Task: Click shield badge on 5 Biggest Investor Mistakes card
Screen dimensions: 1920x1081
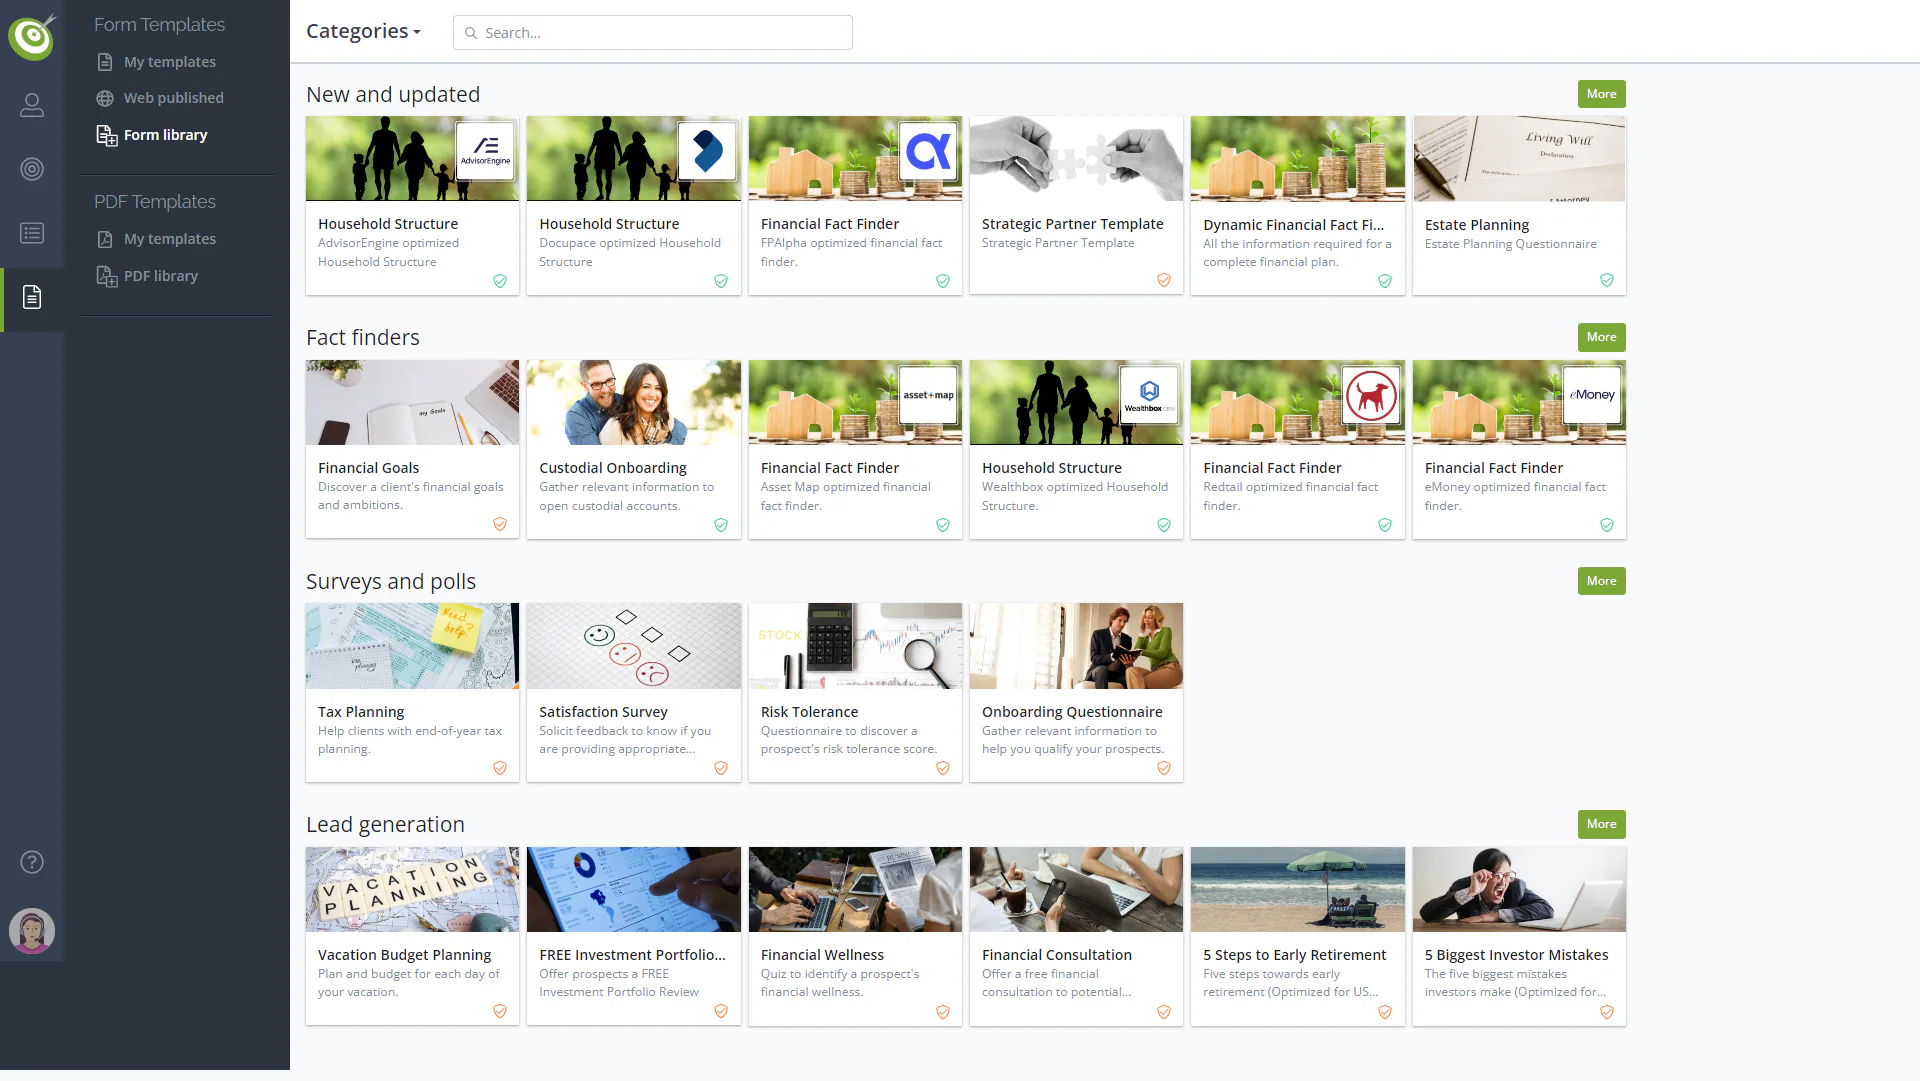Action: click(1607, 1012)
